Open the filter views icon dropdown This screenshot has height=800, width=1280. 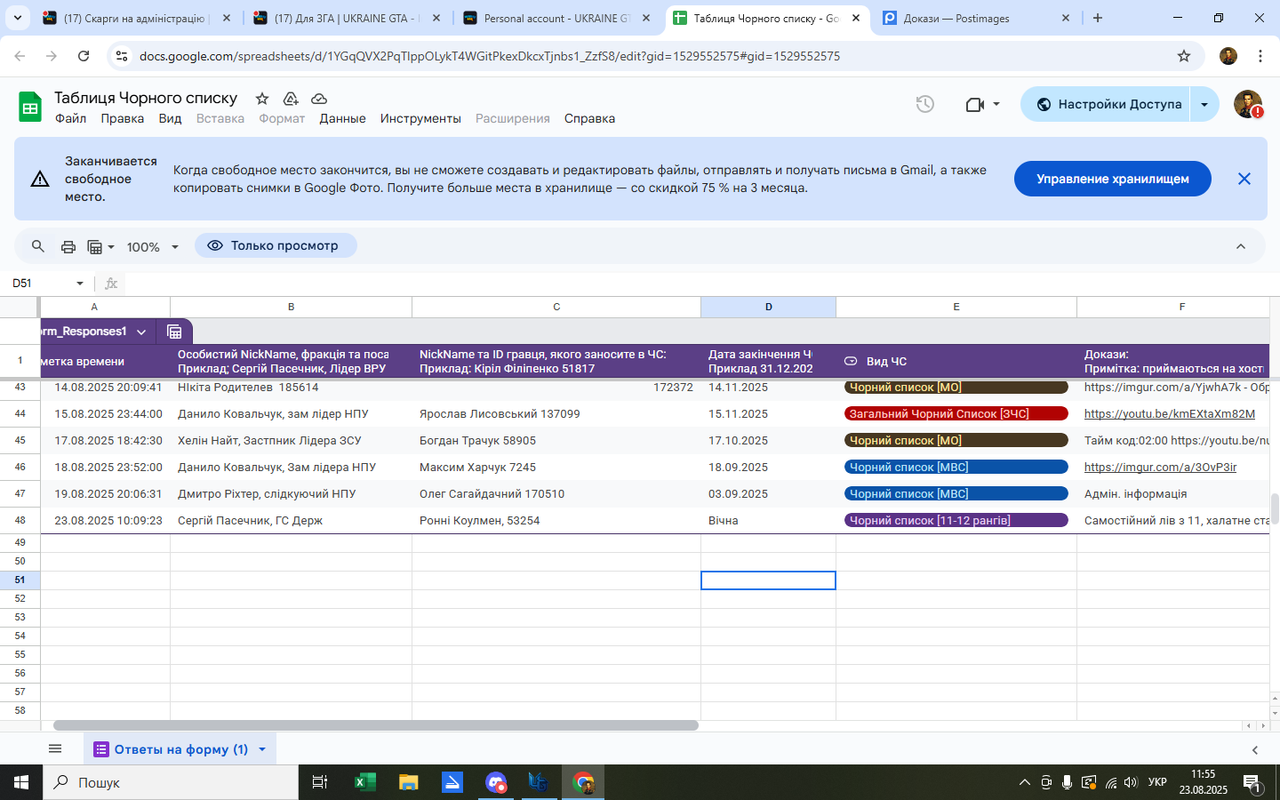(x=101, y=246)
